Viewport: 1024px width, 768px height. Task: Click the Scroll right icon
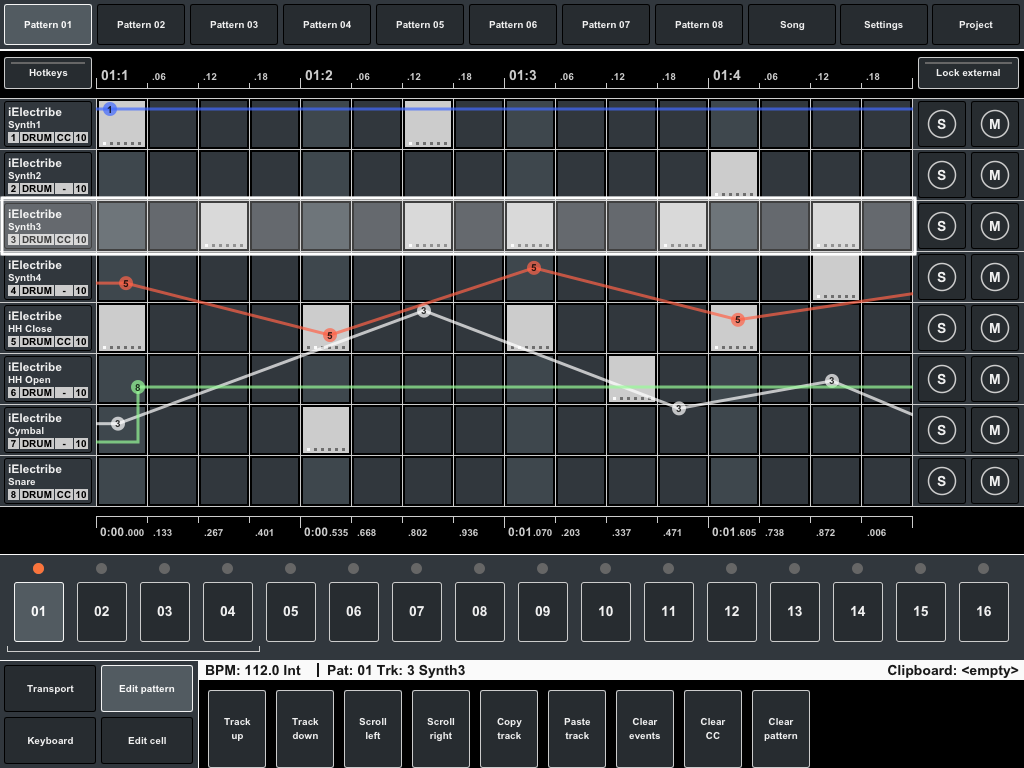pyautogui.click(x=440, y=728)
